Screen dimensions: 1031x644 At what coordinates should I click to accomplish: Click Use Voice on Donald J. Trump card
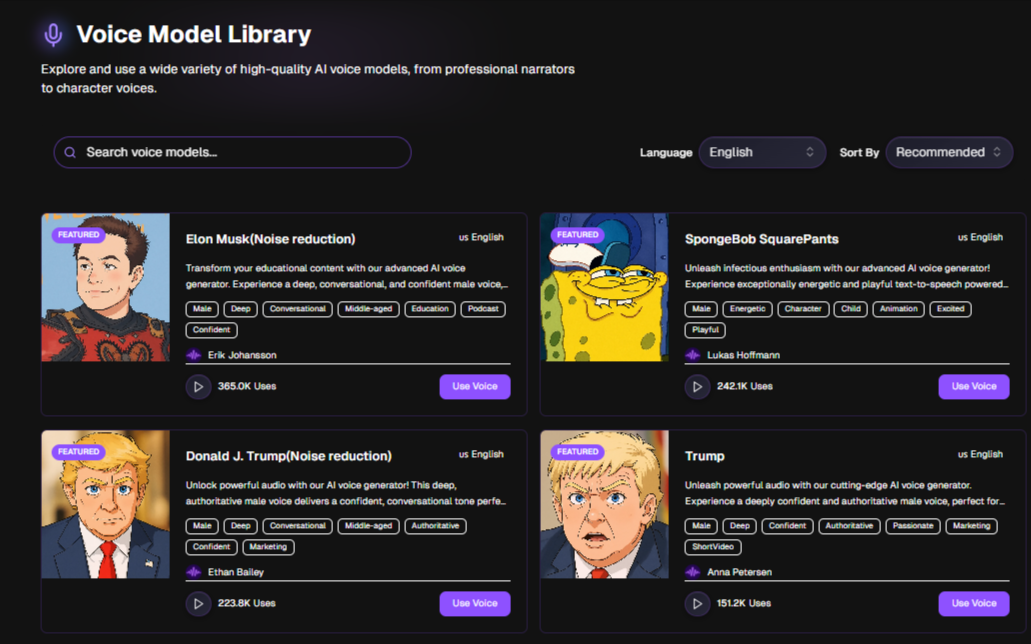point(475,604)
